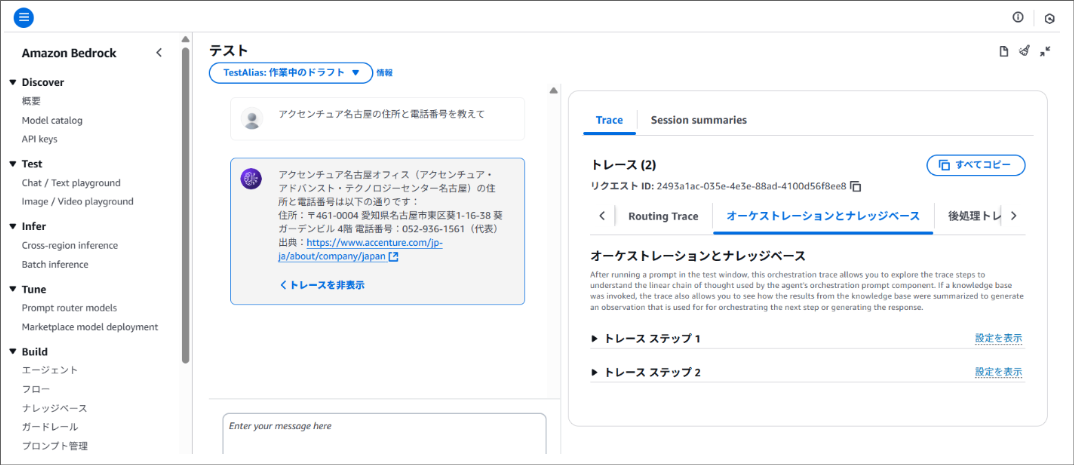
Task: Switch to the Session summaries tab
Action: point(699,120)
